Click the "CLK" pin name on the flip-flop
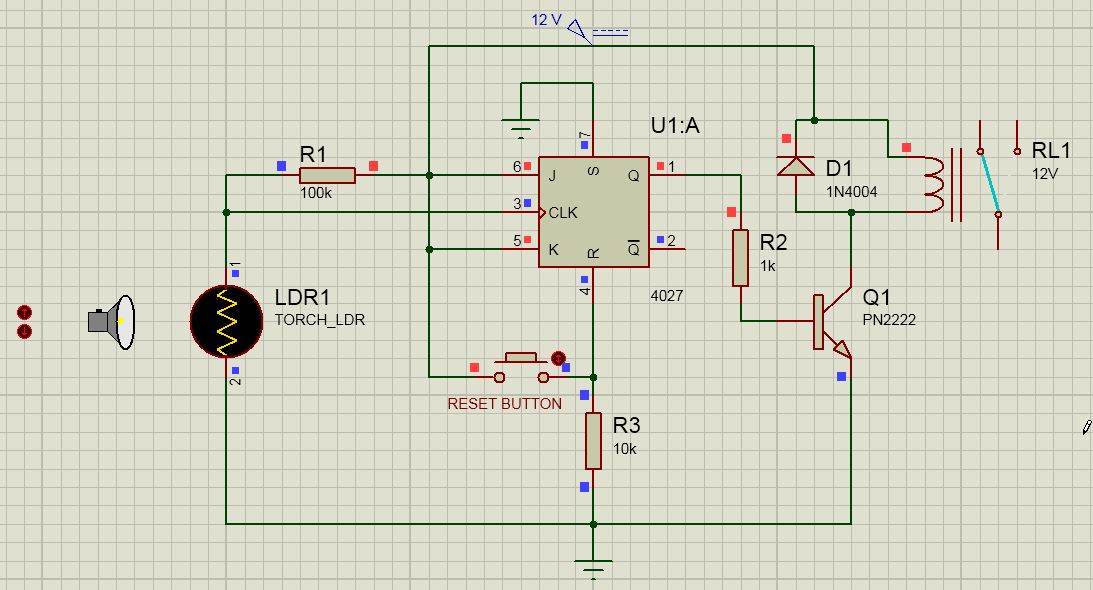Screen dimensions: 1093x590 click(x=563, y=213)
